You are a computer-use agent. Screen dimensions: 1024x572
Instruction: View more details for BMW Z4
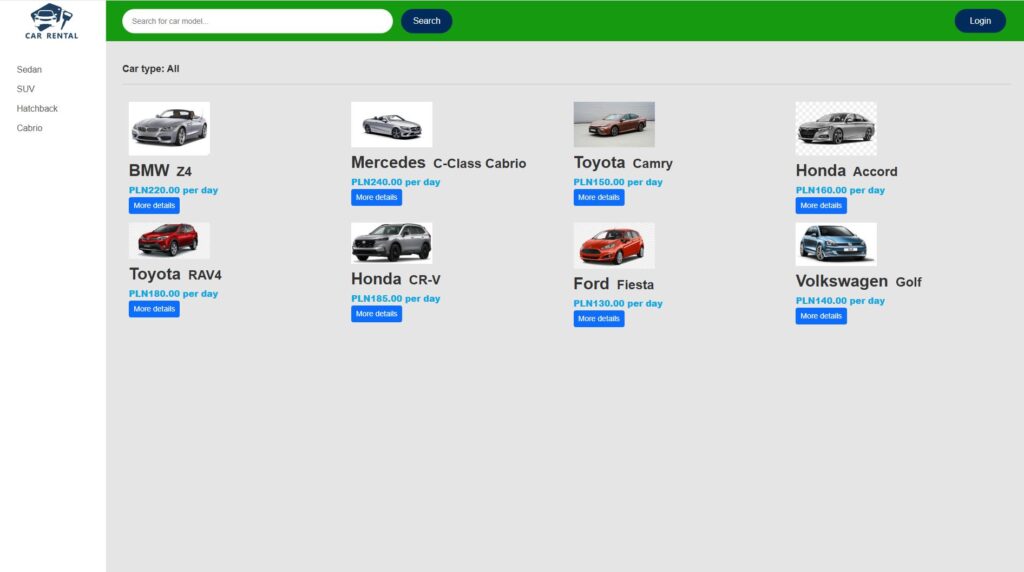pos(154,206)
